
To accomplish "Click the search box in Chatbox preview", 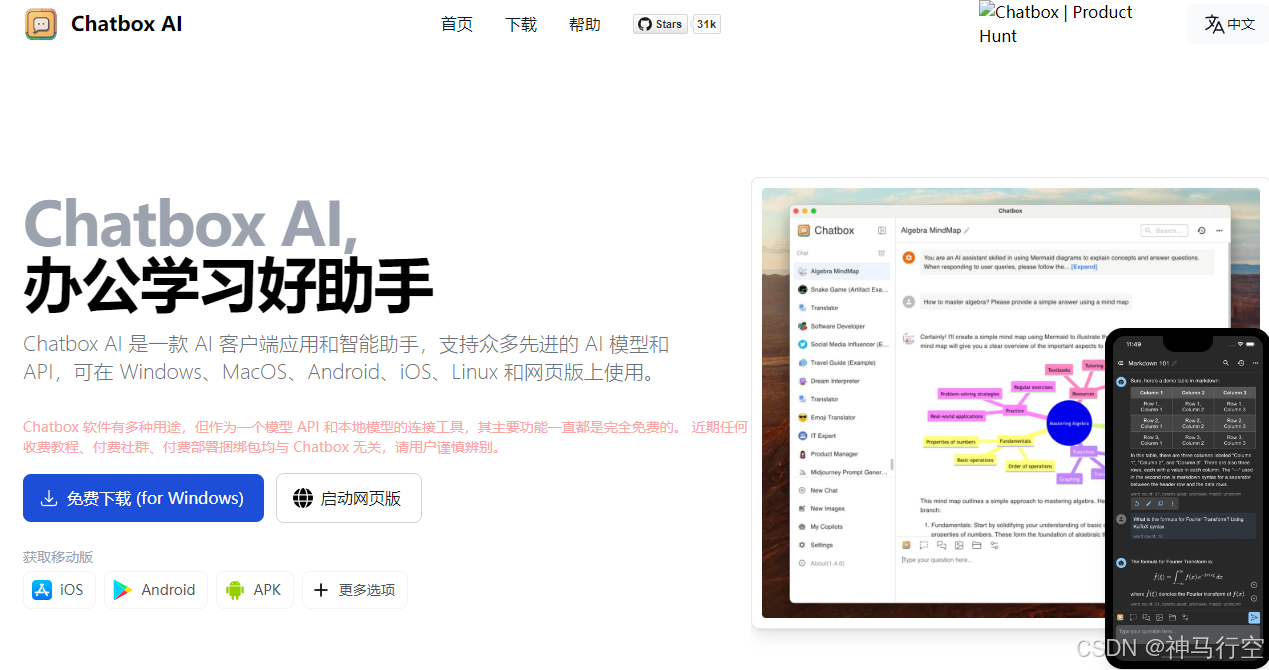I will pyautogui.click(x=1164, y=230).
